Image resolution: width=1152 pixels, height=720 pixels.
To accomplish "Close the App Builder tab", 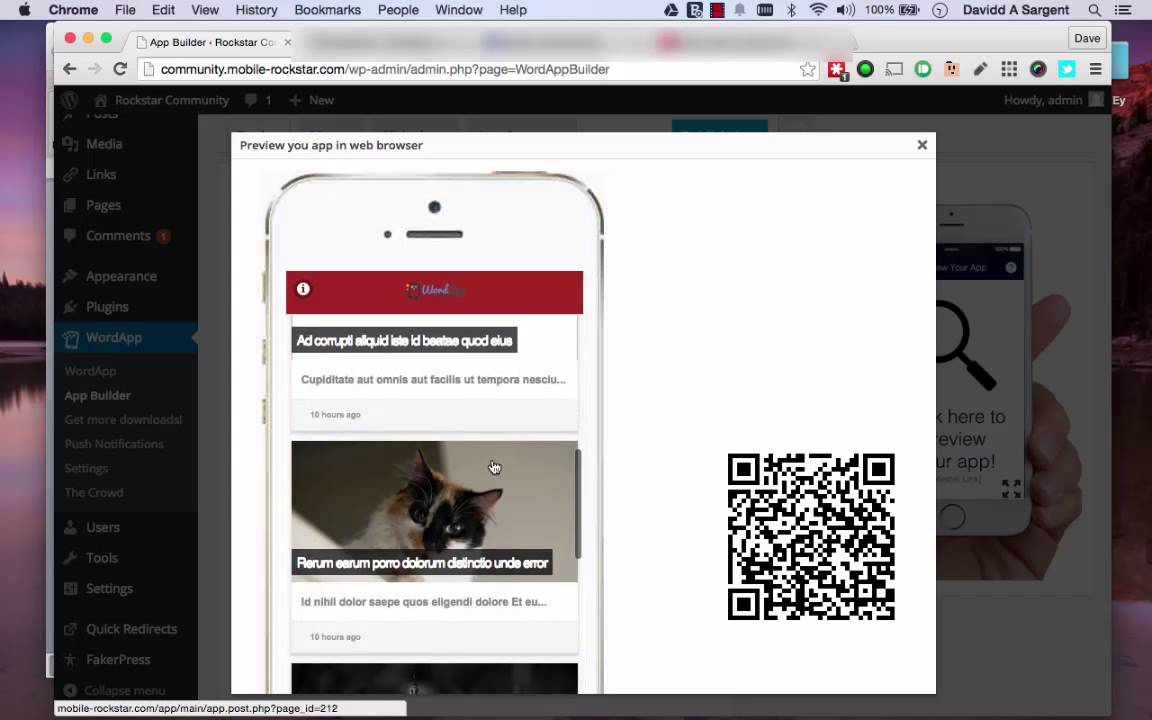I will click(x=287, y=42).
